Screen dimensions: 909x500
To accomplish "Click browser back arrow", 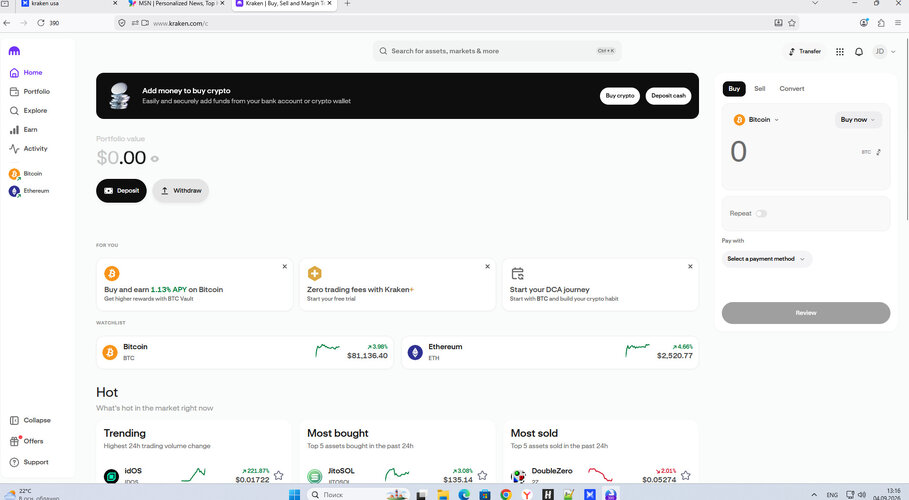I will click(7, 23).
